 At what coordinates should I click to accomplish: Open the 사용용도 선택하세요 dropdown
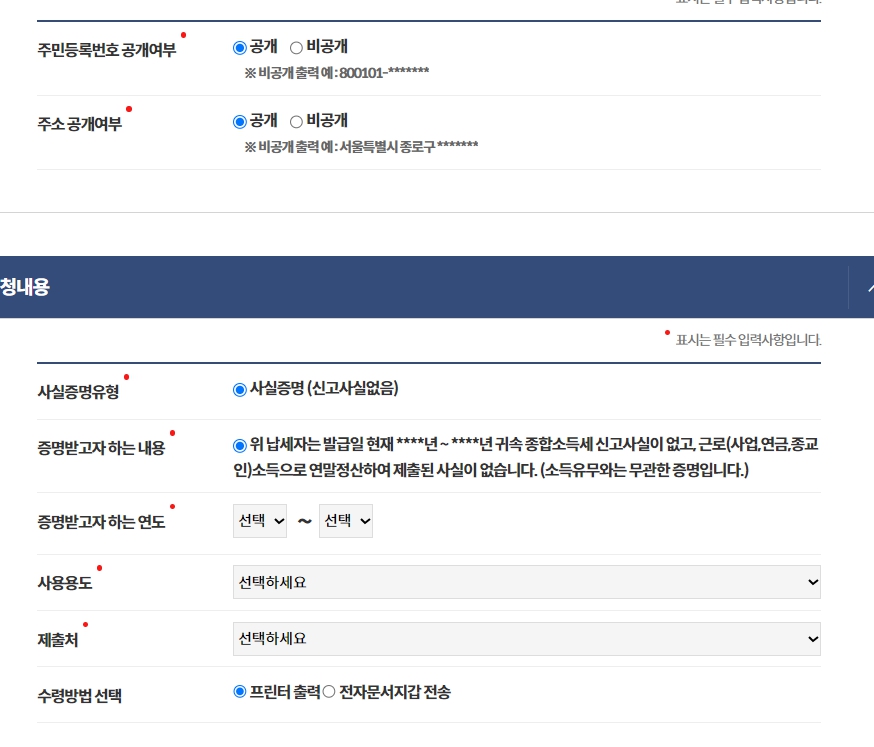(x=527, y=580)
